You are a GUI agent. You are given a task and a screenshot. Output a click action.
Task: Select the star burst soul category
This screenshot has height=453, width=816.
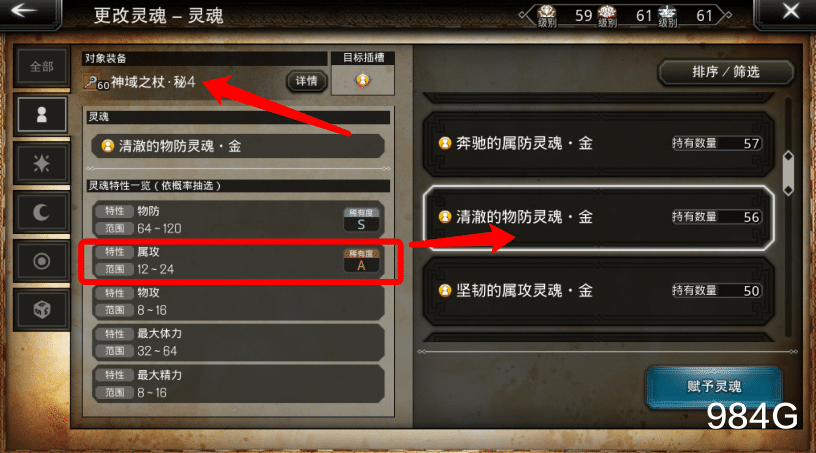pyautogui.click(x=42, y=163)
